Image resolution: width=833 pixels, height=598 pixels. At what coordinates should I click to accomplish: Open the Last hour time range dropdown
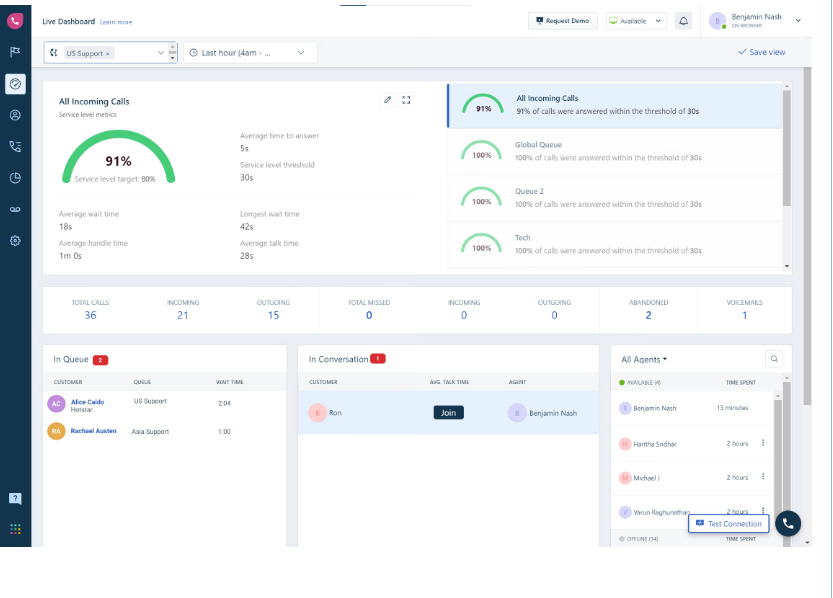(250, 53)
